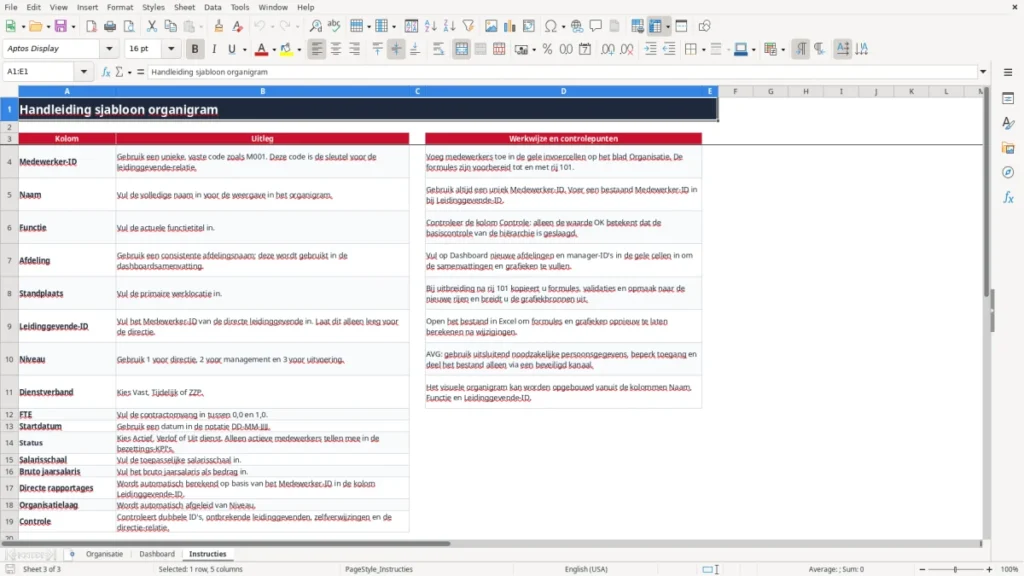Toggle Center Vertically alignment

point(396,49)
